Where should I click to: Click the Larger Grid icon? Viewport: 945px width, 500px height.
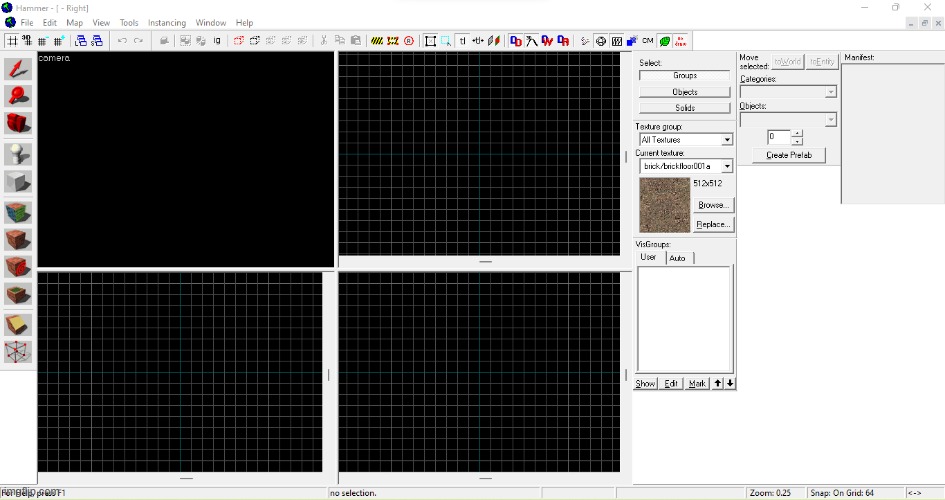coord(58,41)
